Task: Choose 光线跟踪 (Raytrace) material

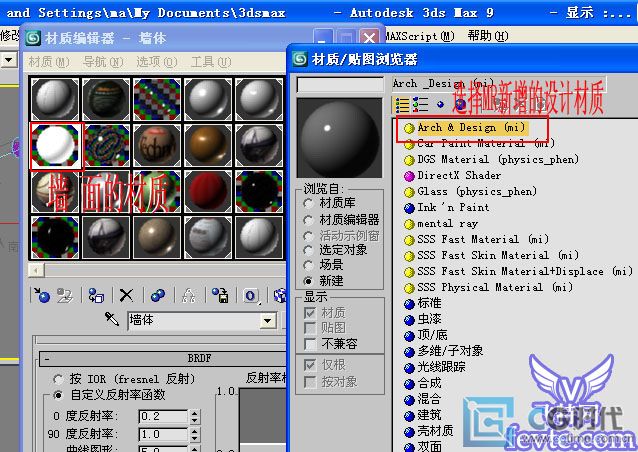Action: point(441,367)
